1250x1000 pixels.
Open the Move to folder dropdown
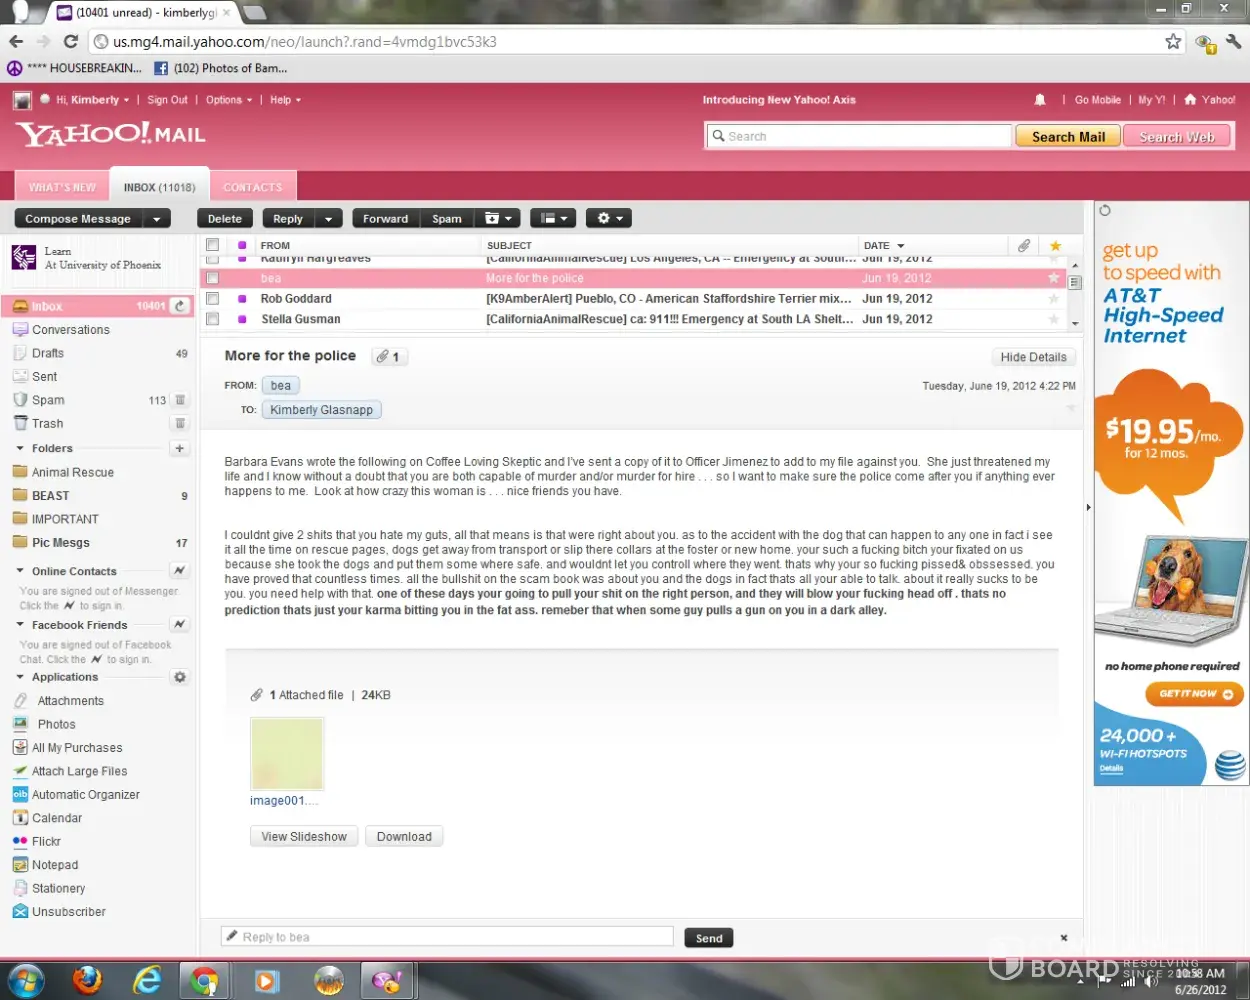pyautogui.click(x=497, y=219)
